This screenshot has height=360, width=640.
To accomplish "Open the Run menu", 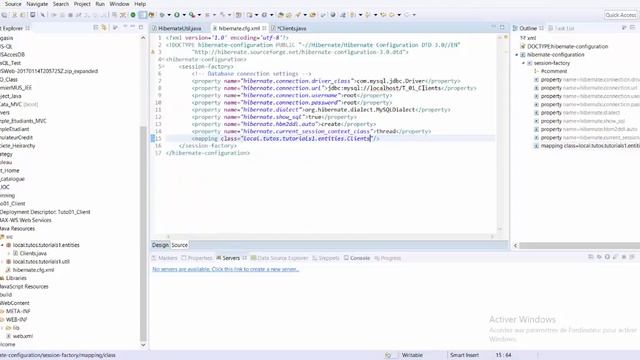I will pyautogui.click(x=100, y=4).
